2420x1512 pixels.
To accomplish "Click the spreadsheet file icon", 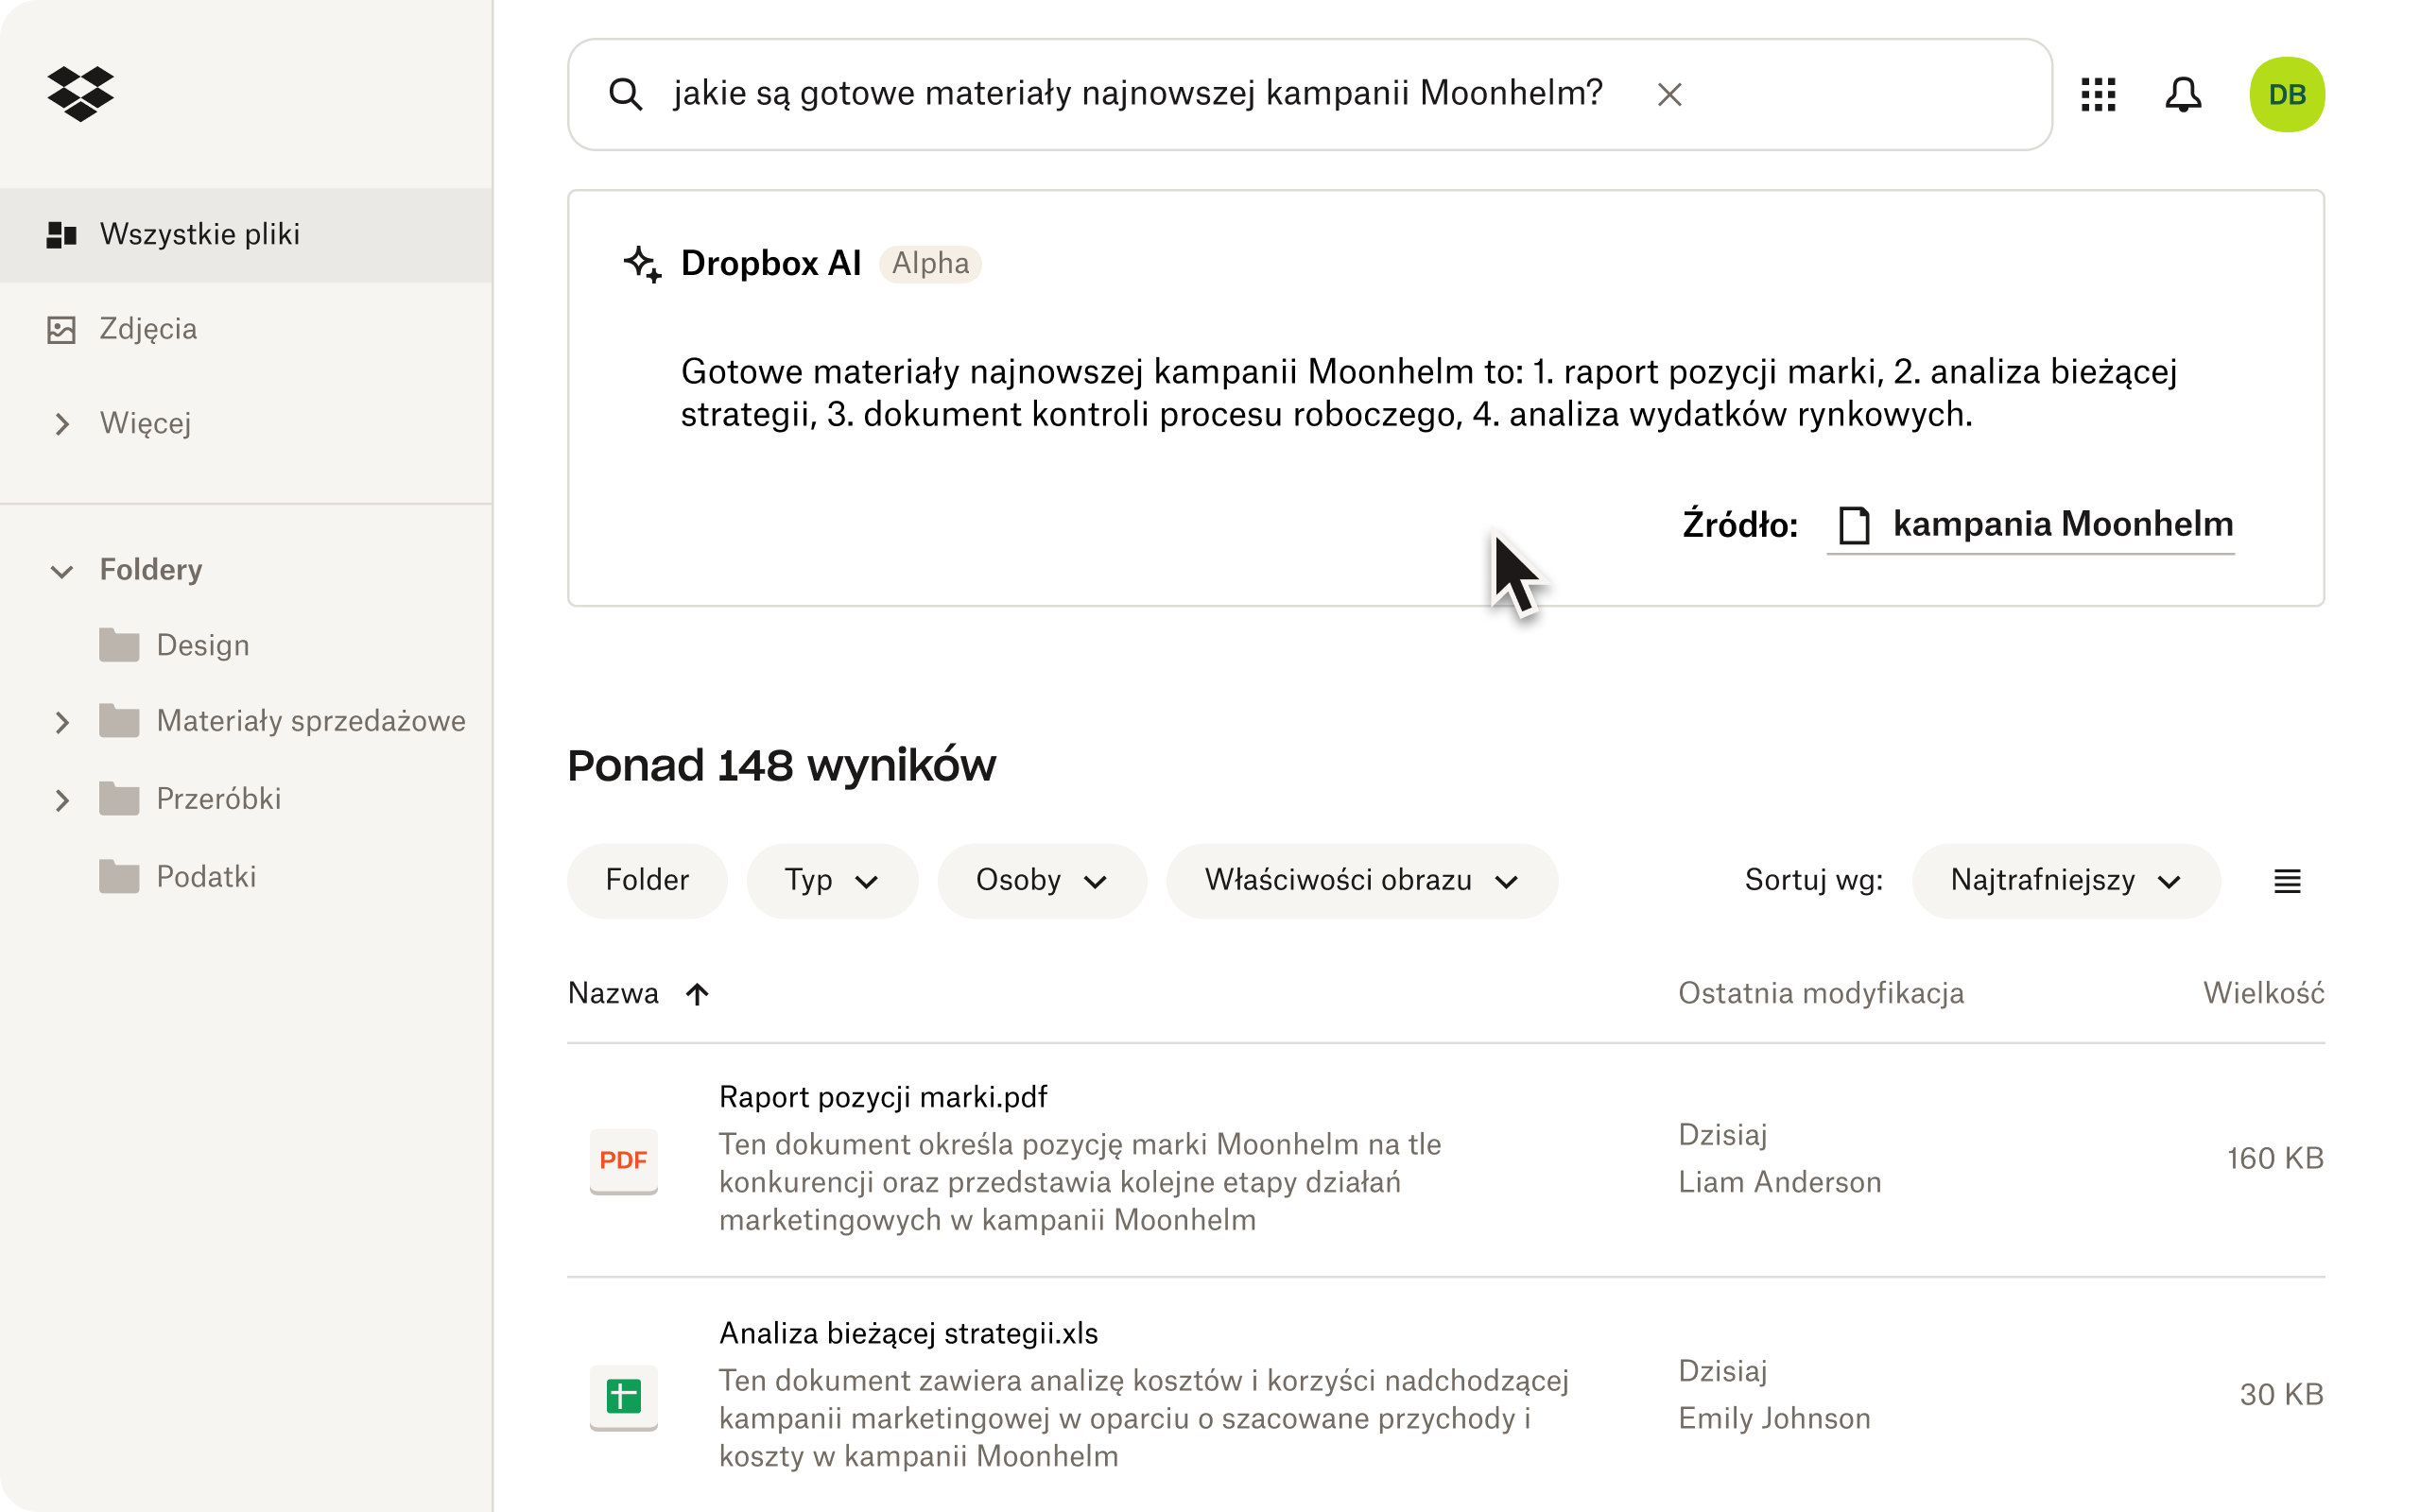I will 624,1396.
